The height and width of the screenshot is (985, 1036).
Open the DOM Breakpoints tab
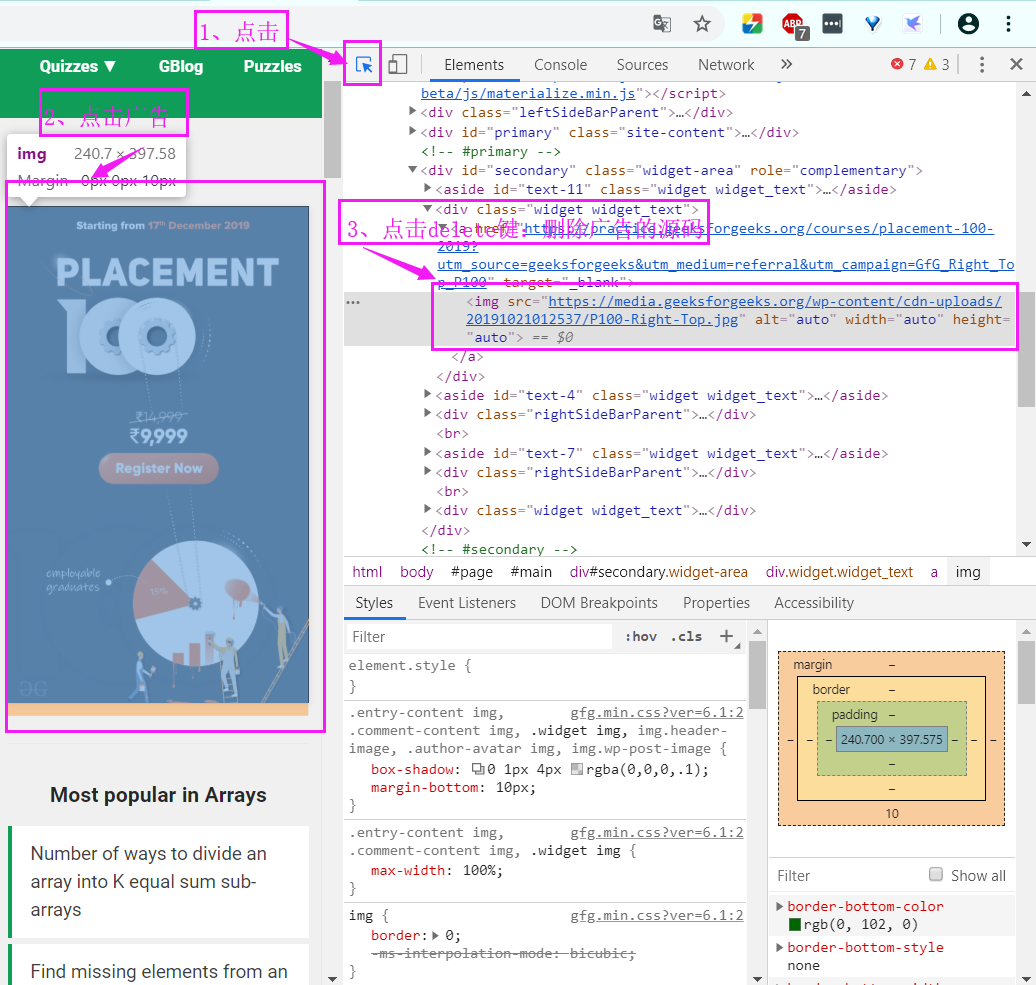[x=599, y=602]
